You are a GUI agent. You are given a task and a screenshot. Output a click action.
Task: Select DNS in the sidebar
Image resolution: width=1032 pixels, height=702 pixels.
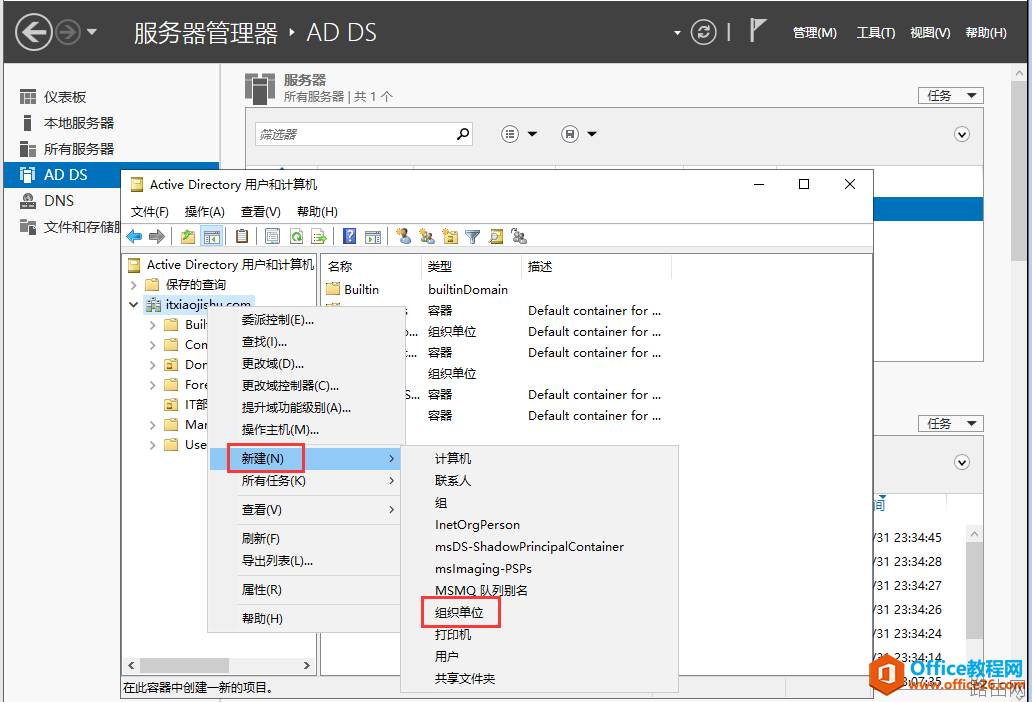pyautogui.click(x=59, y=201)
